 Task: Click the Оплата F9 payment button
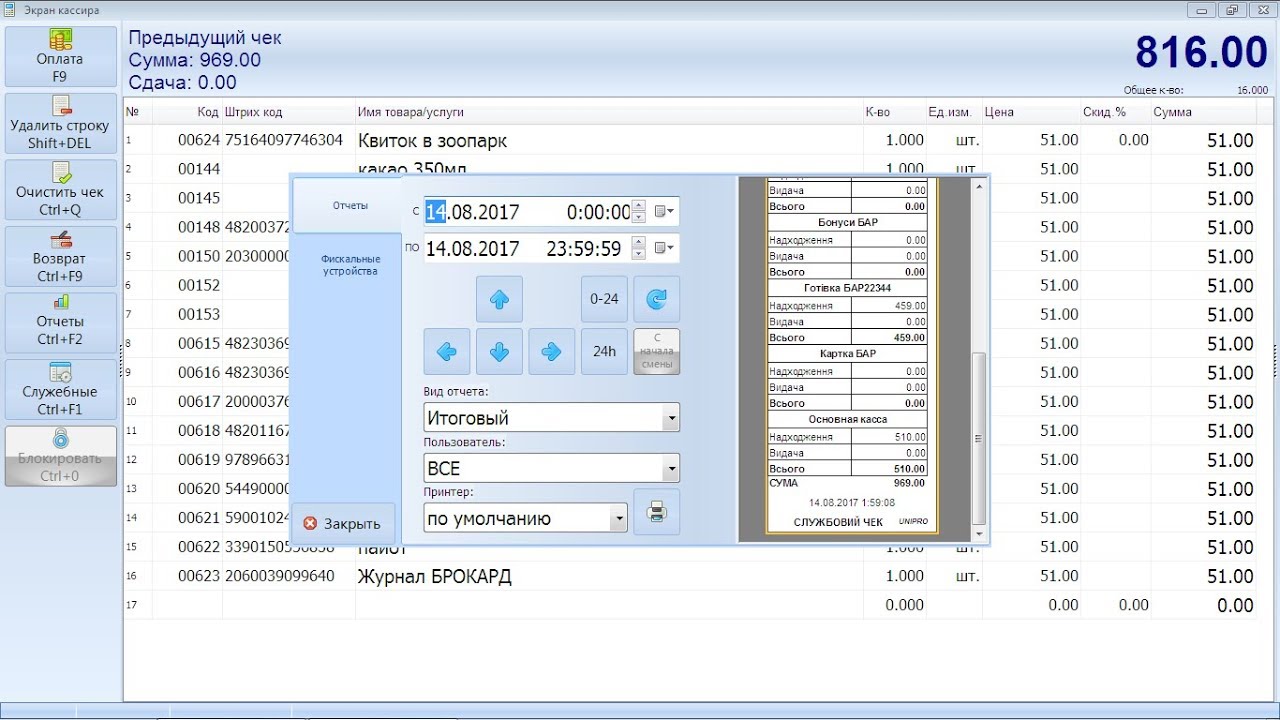pos(60,57)
